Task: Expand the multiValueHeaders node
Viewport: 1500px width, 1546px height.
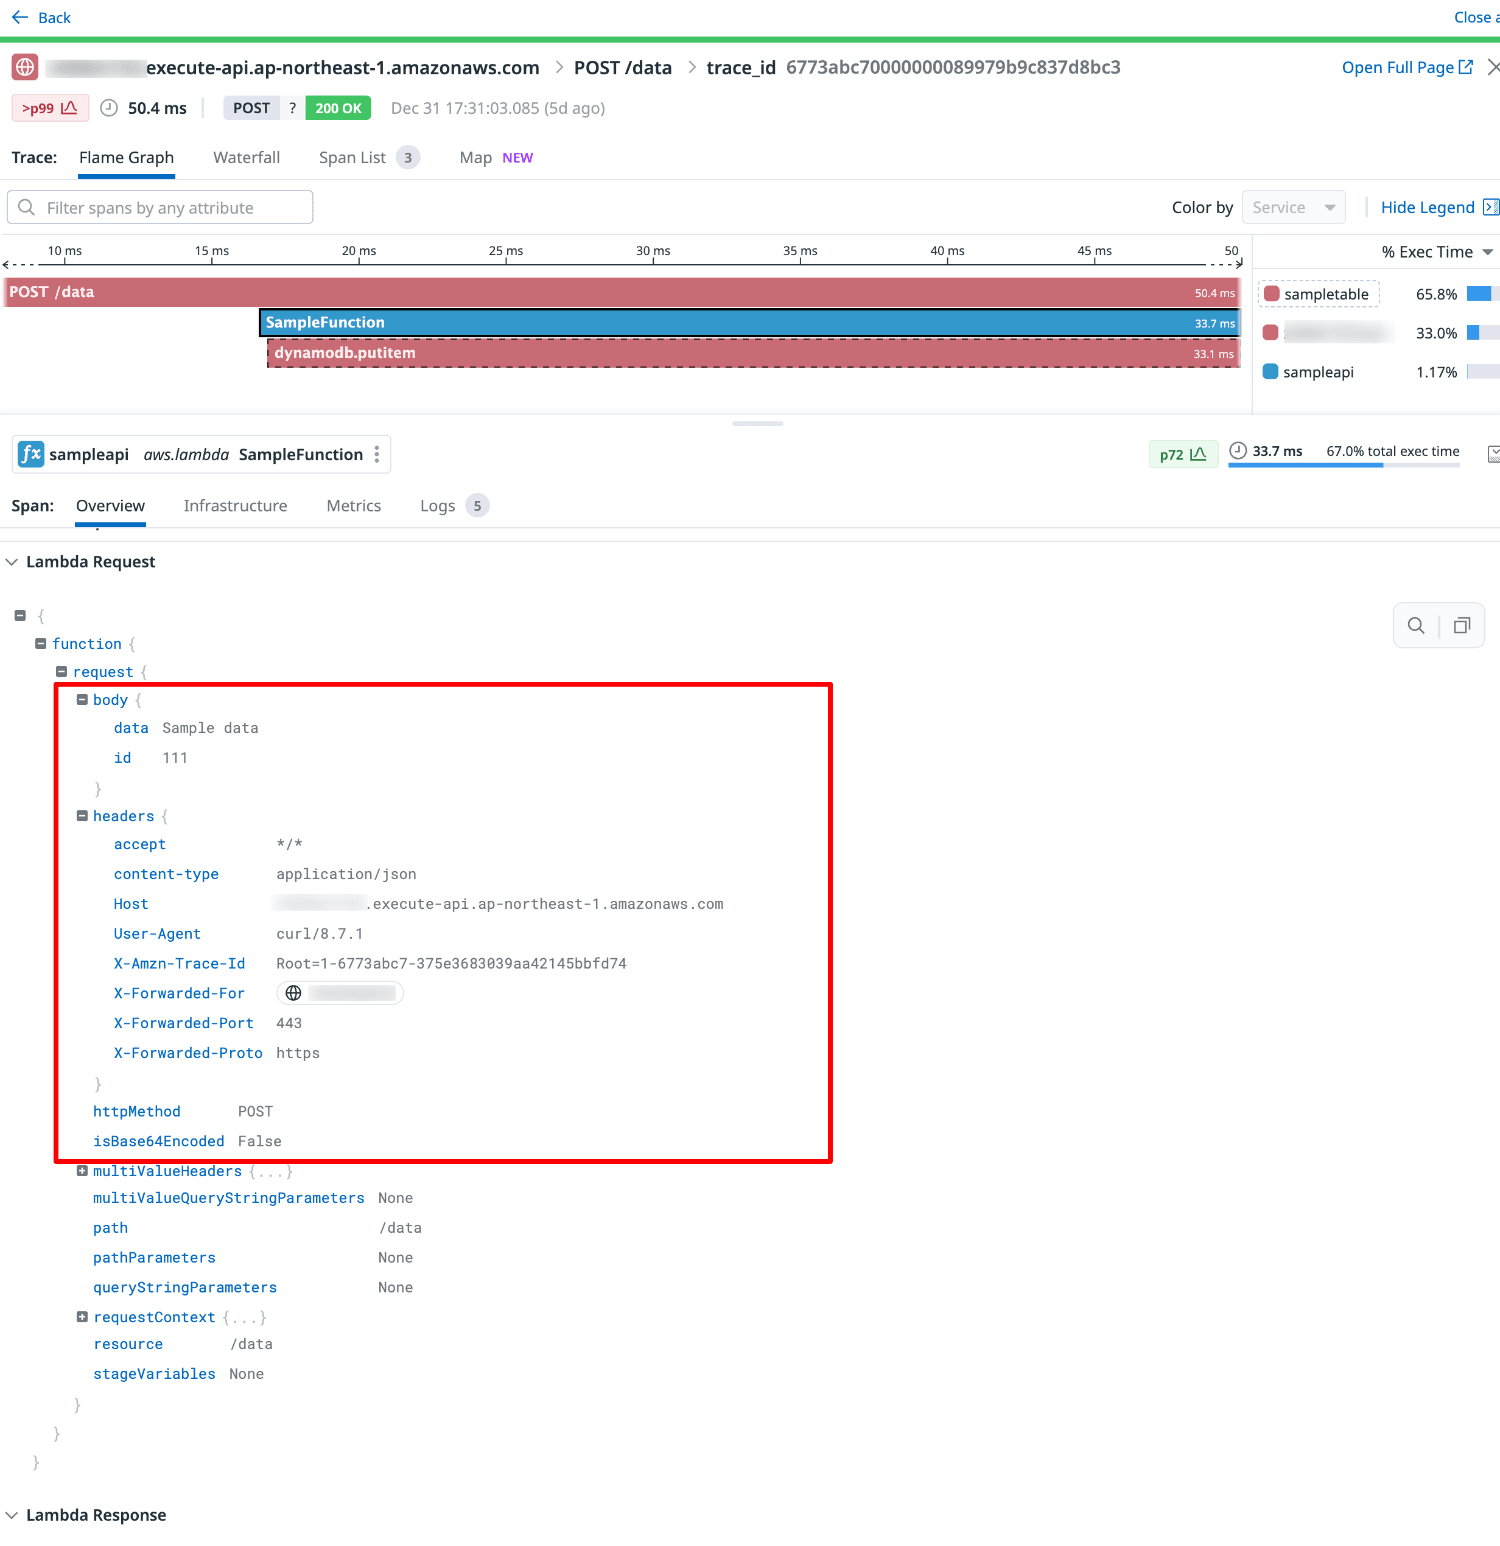Action: [x=82, y=1171]
